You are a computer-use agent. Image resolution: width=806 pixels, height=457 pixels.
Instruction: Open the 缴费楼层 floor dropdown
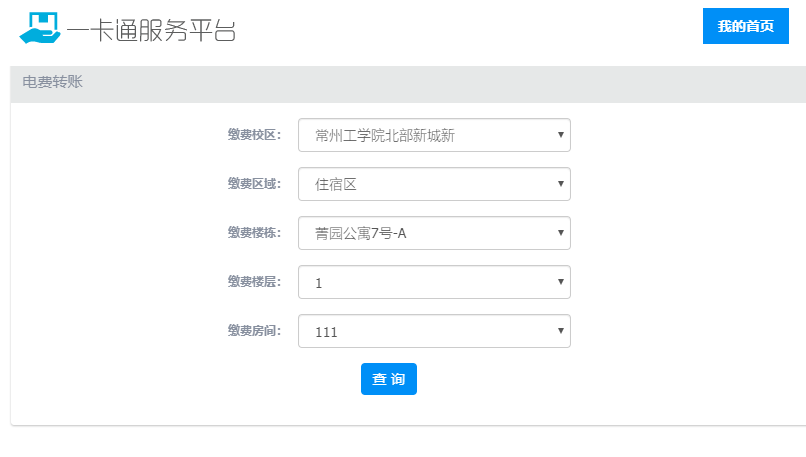coord(433,282)
